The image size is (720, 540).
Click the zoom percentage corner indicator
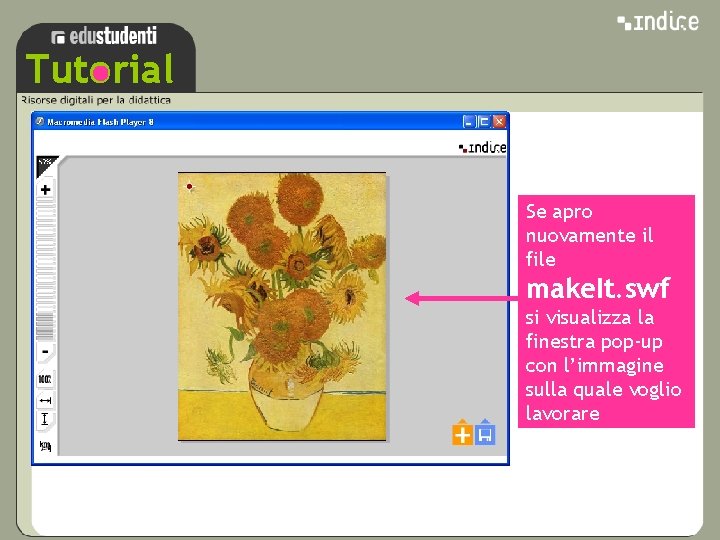pyautogui.click(x=45, y=165)
